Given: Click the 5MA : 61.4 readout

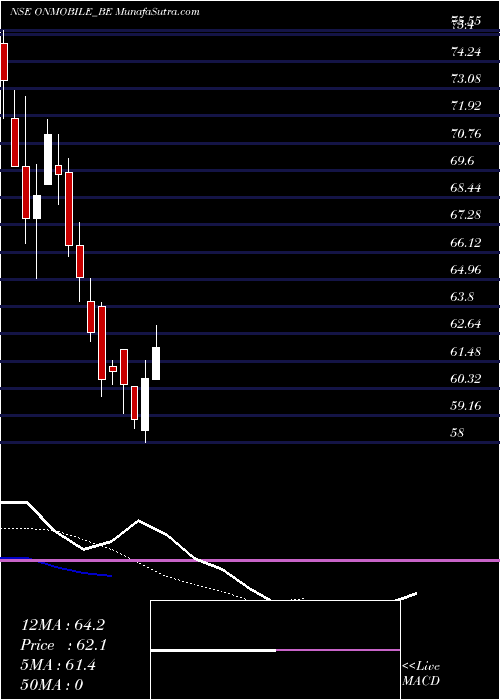Looking at the screenshot, I should pos(58,665).
